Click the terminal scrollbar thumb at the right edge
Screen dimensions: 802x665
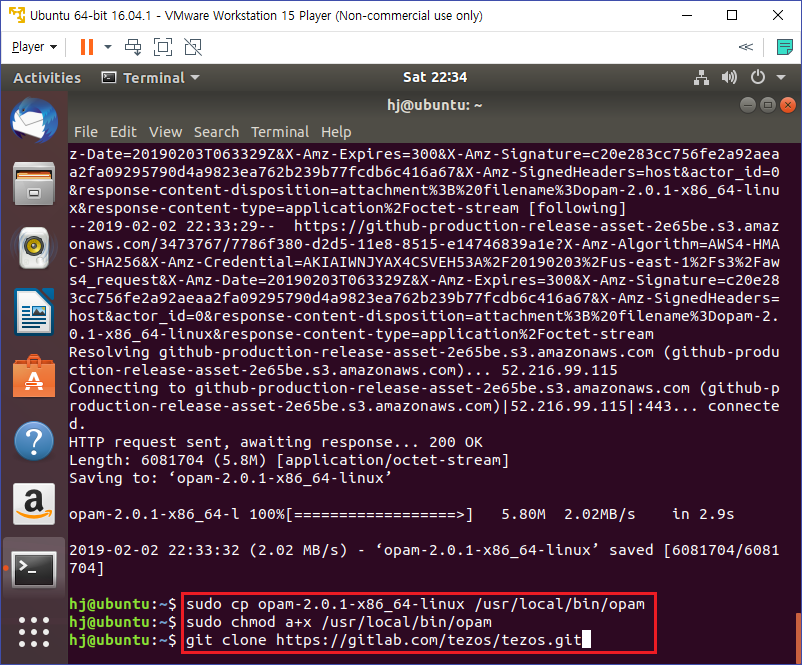798,636
